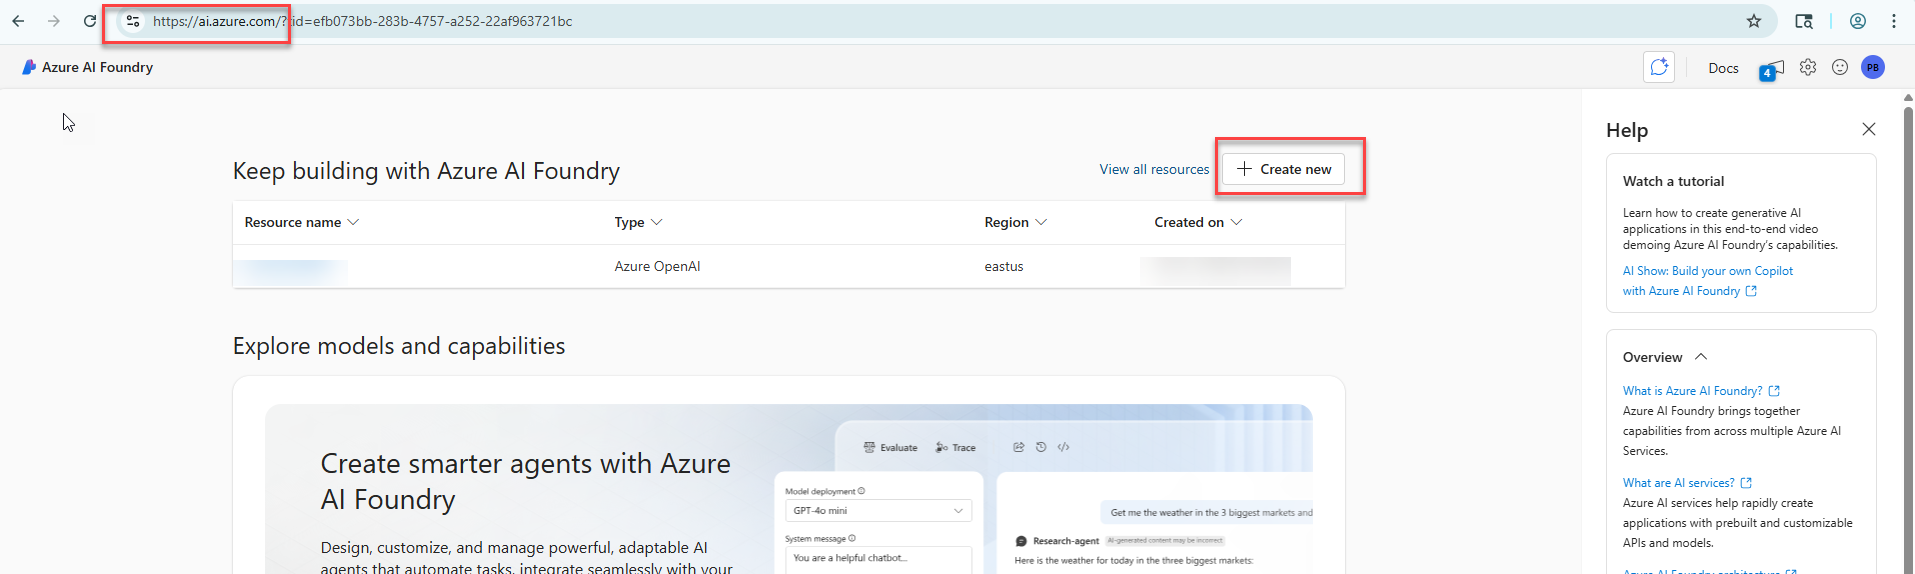Close the Help panel

pos(1869,129)
